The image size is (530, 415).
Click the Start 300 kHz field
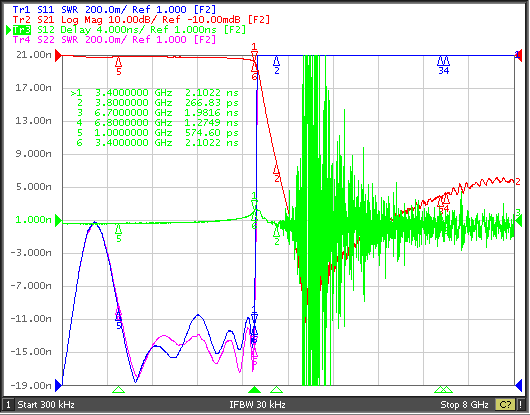[46, 405]
